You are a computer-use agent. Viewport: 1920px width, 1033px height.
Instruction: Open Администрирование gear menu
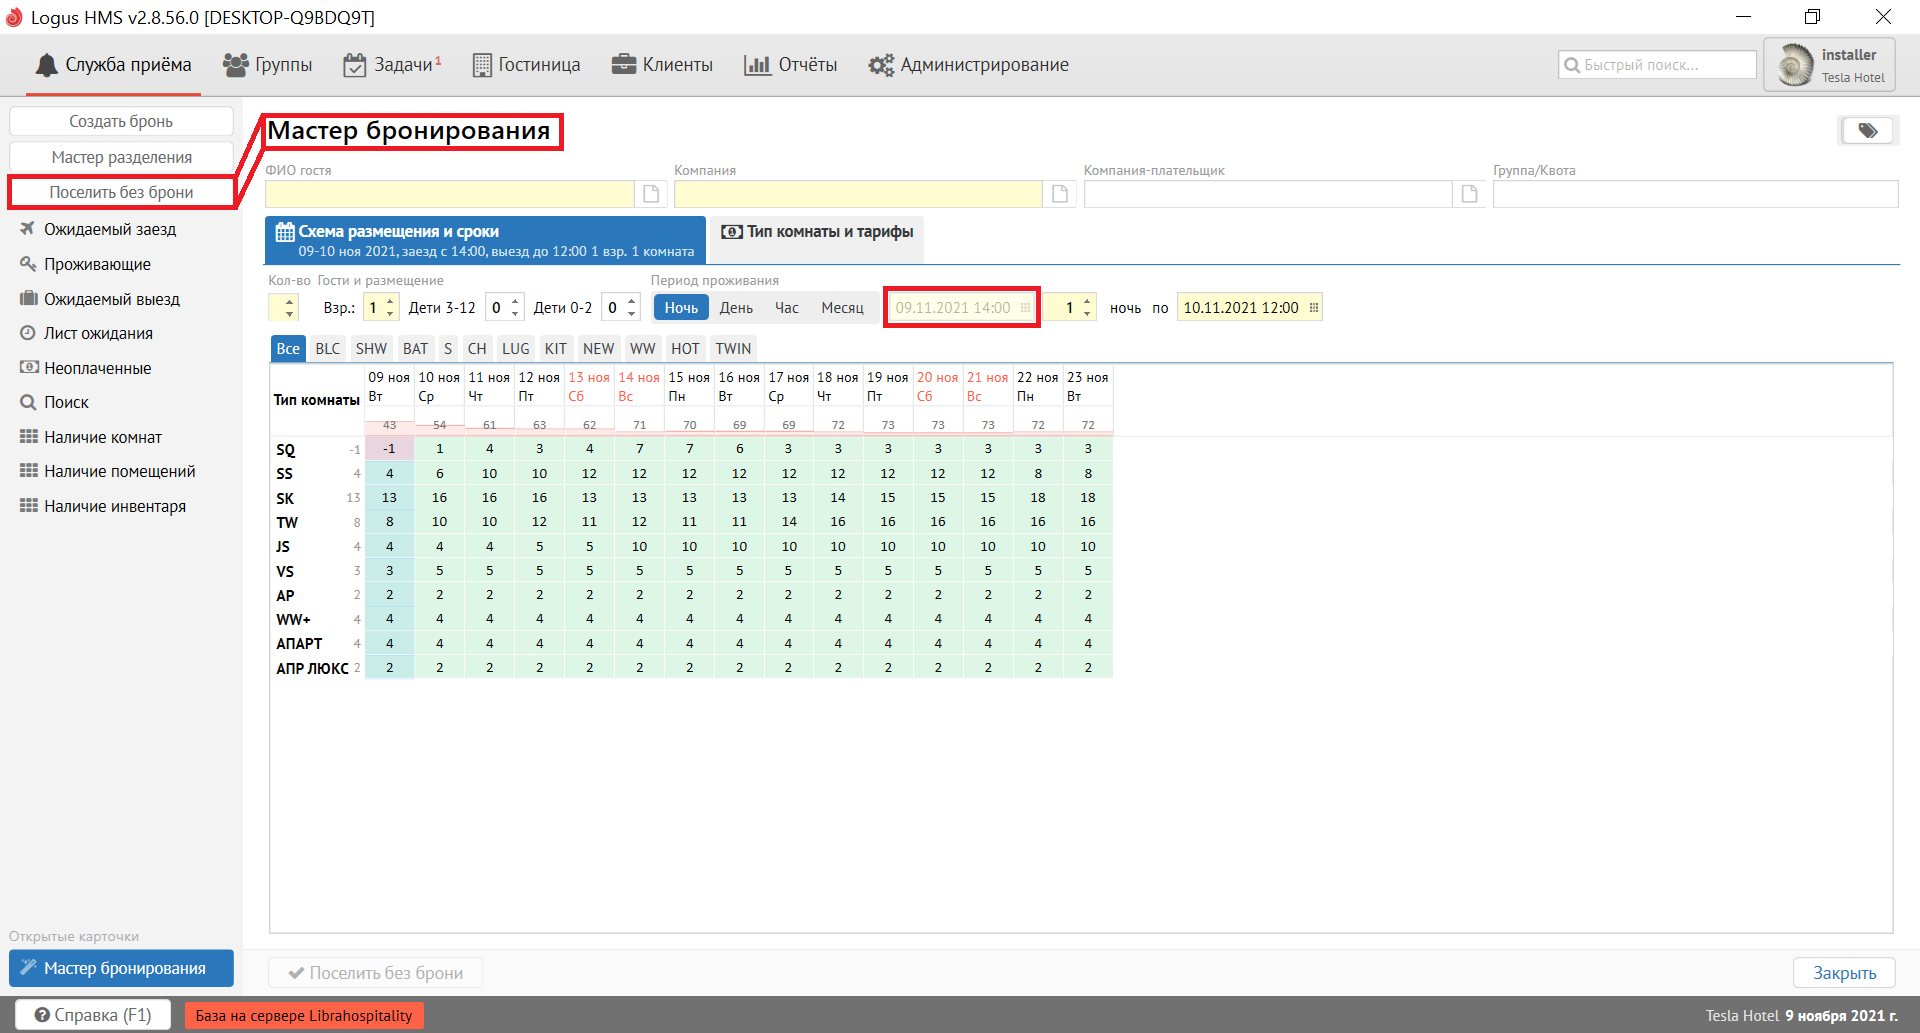pyautogui.click(x=968, y=65)
